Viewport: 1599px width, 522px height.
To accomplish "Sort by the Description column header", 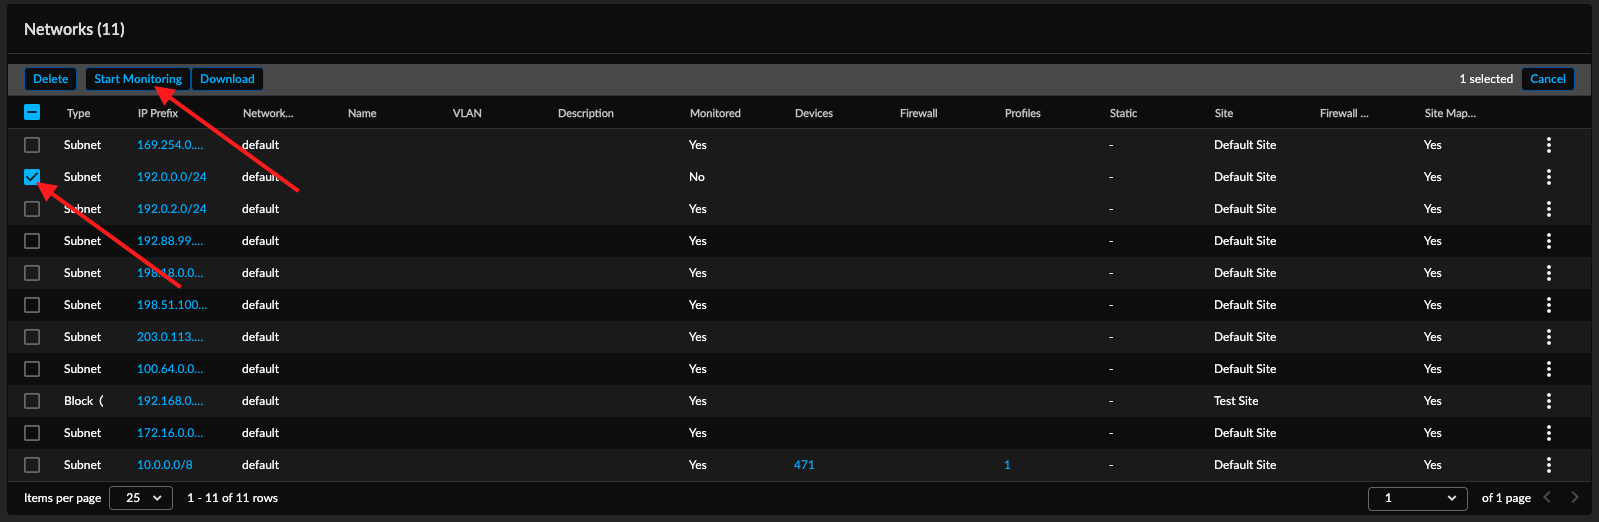I will pos(586,113).
